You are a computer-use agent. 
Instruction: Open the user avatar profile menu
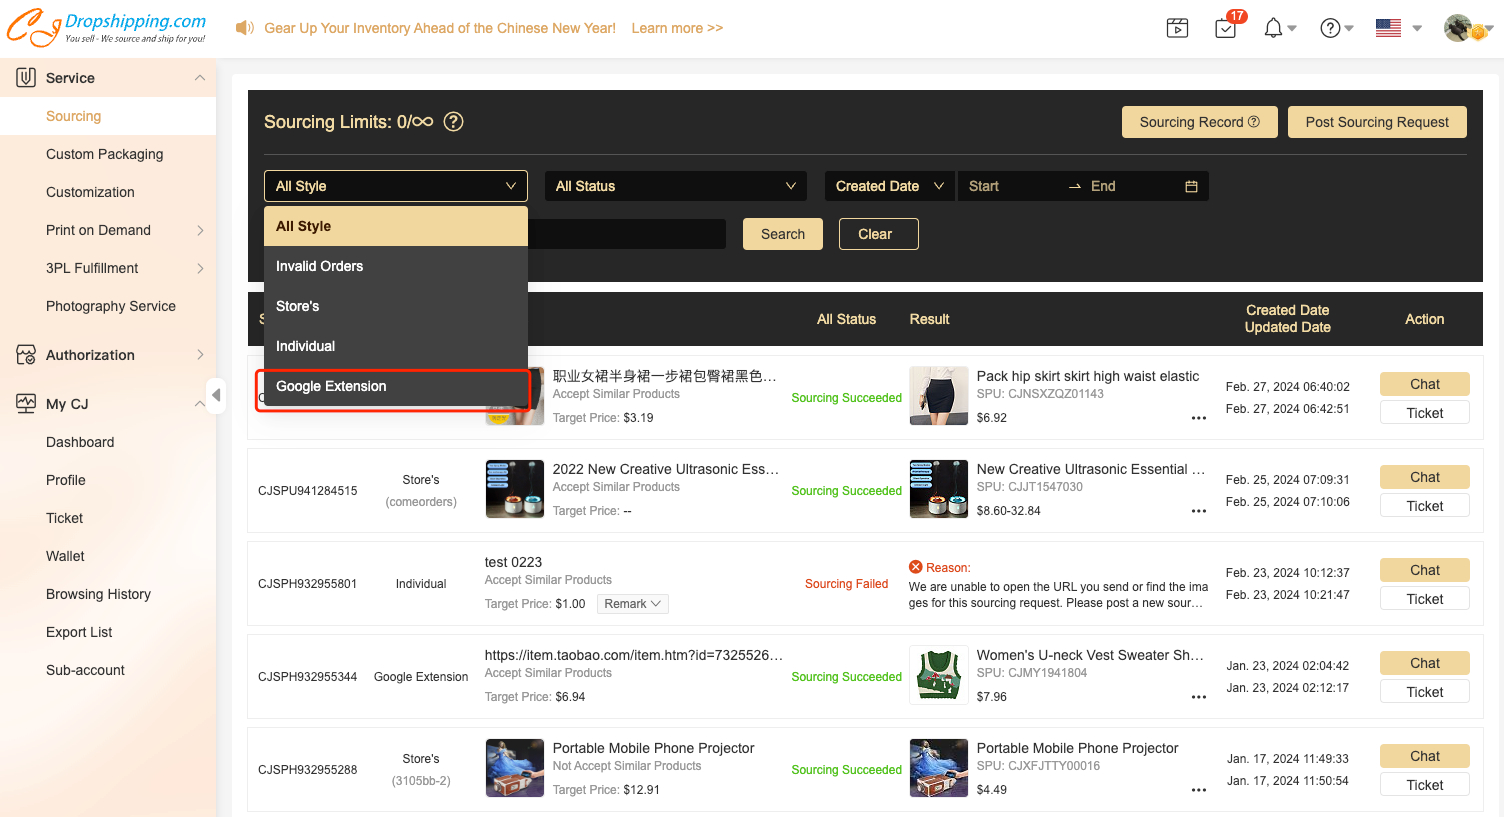1459,28
